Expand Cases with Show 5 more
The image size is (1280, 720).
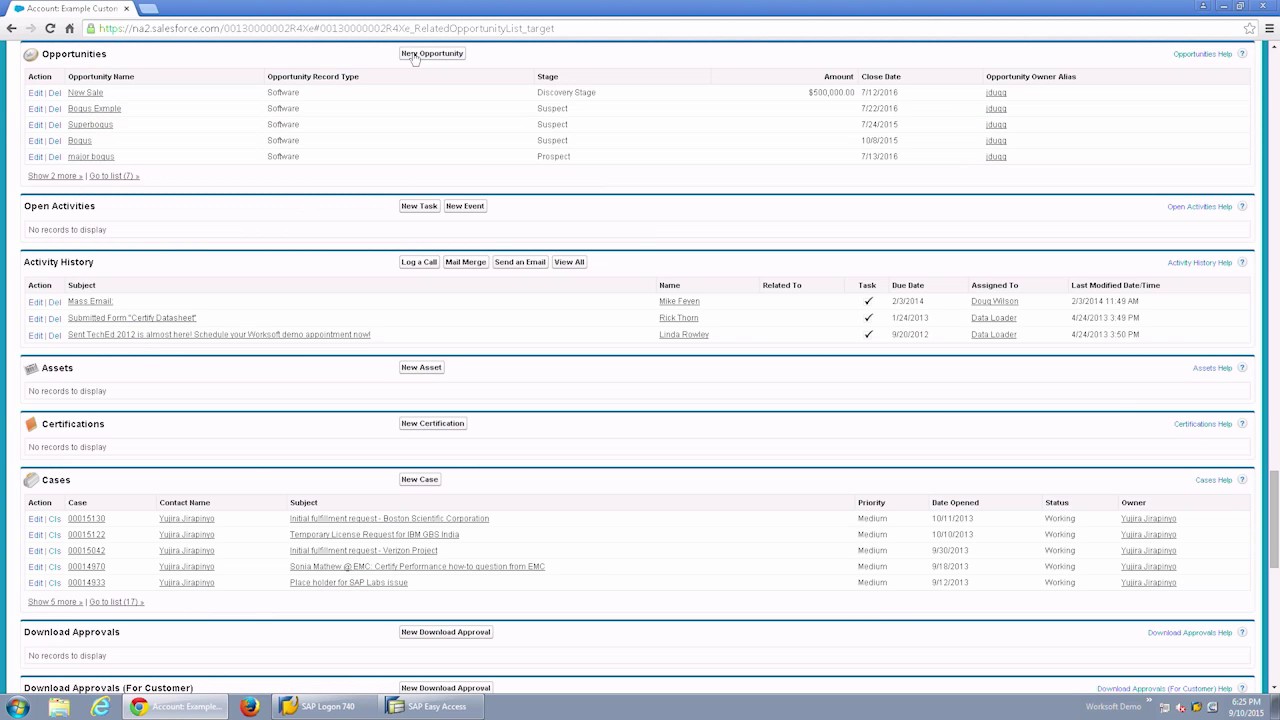[x=55, y=602]
